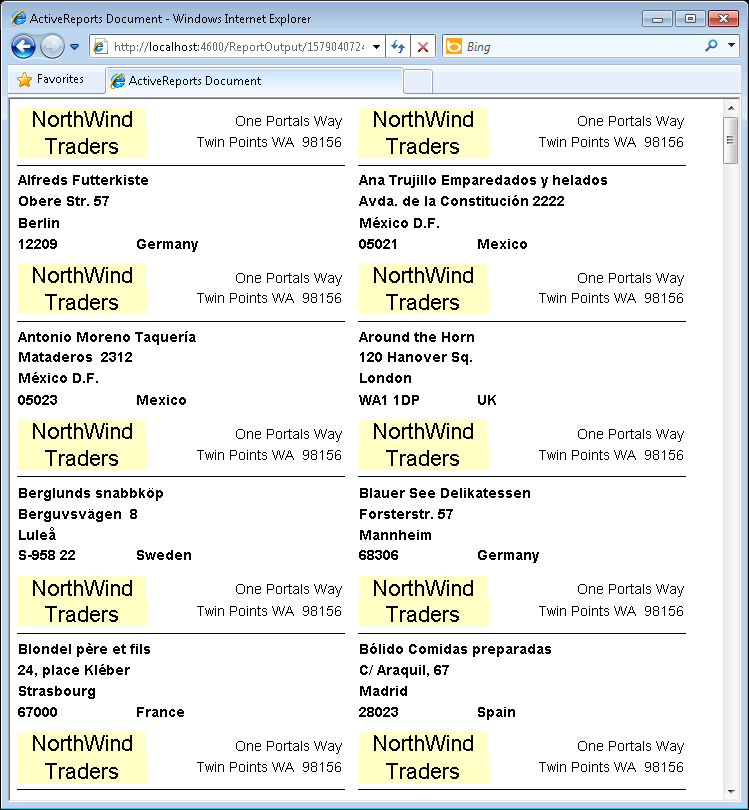The width and height of the screenshot is (749, 810).
Task: Open a new blank tab
Action: 418,82
